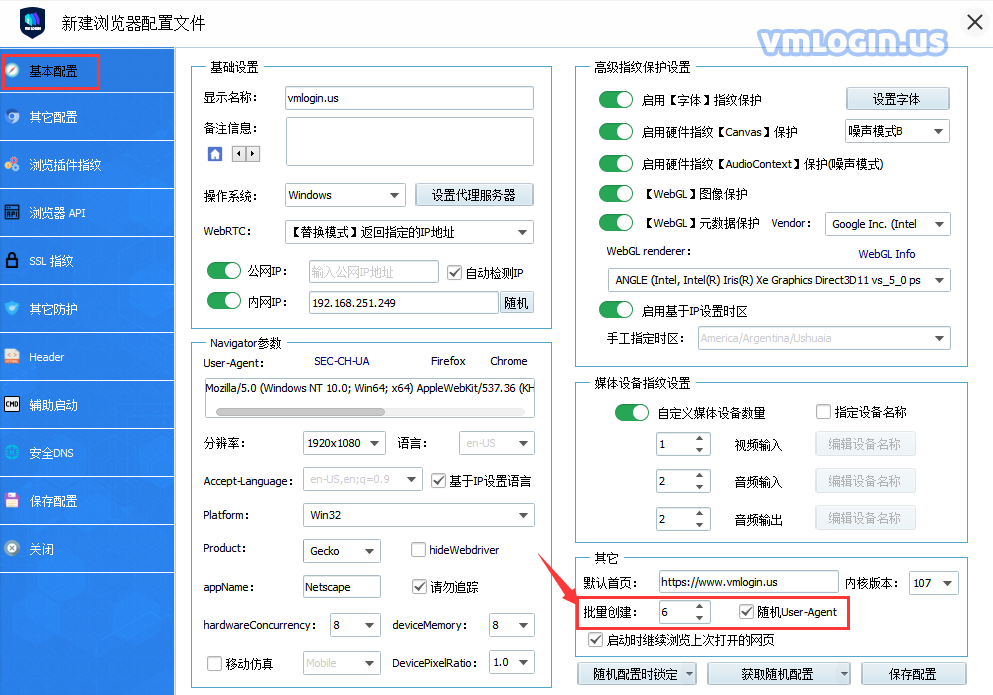This screenshot has height=695, width=993.
Task: Open Canvas 噪声模式B dropdown
Action: [897, 131]
